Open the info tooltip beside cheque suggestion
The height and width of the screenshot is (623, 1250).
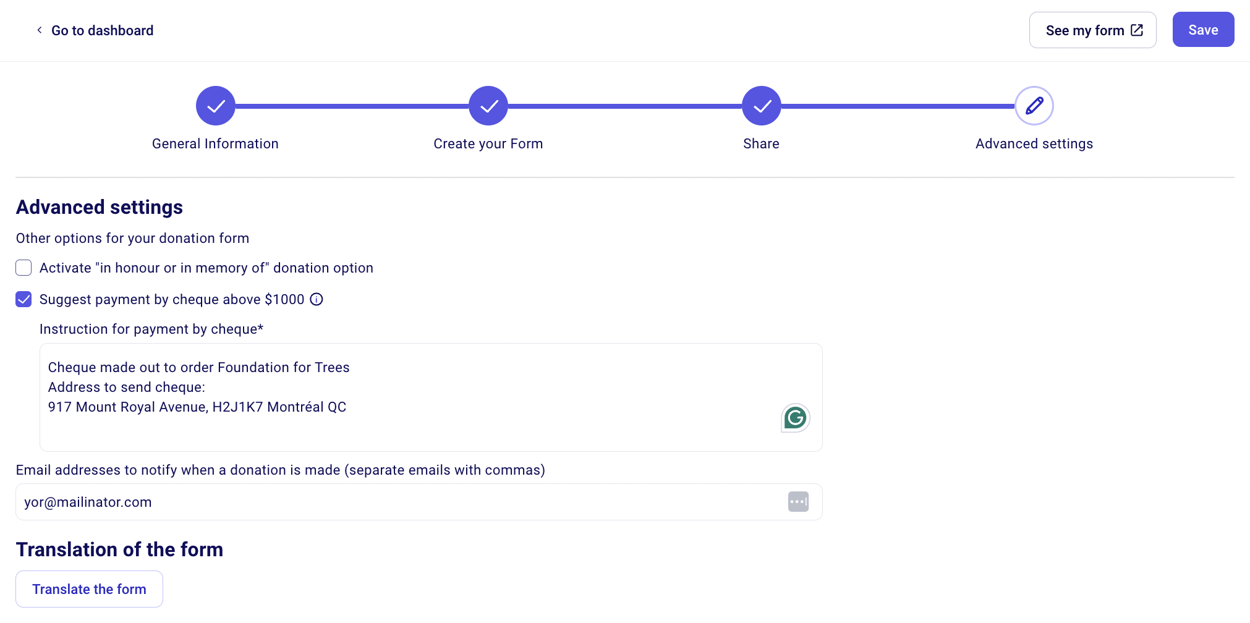coord(317,299)
